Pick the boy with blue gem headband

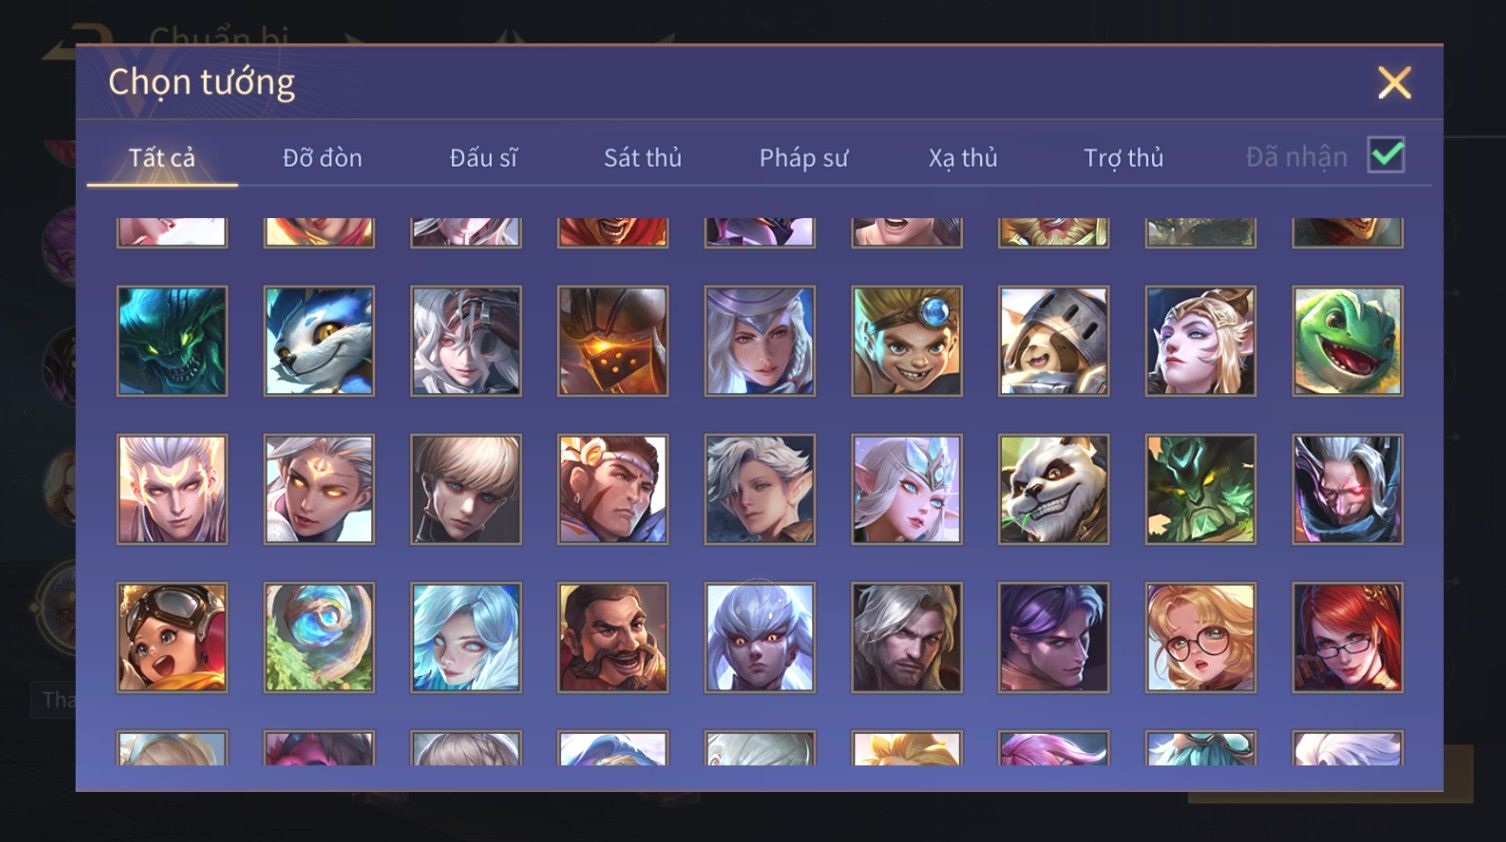click(906, 341)
